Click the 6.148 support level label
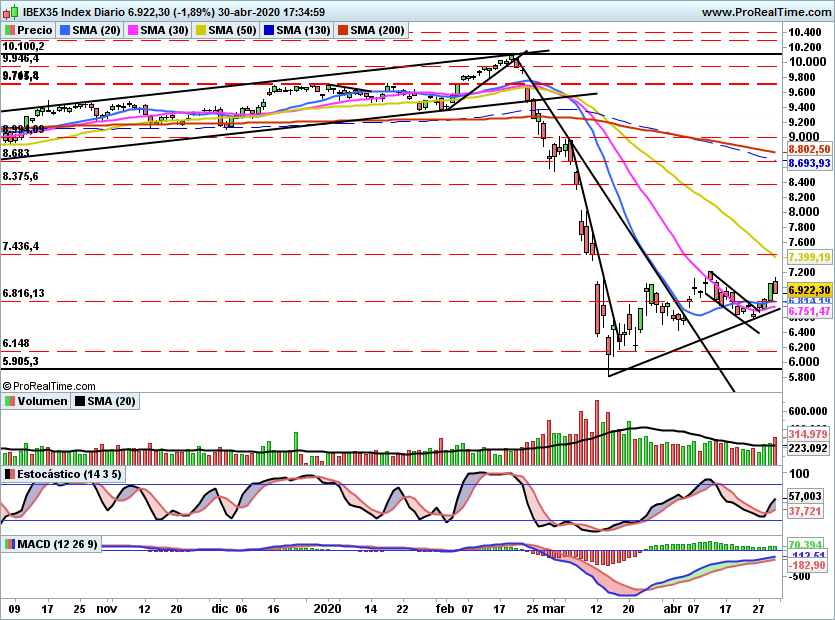This screenshot has width=835, height=620. [16, 343]
